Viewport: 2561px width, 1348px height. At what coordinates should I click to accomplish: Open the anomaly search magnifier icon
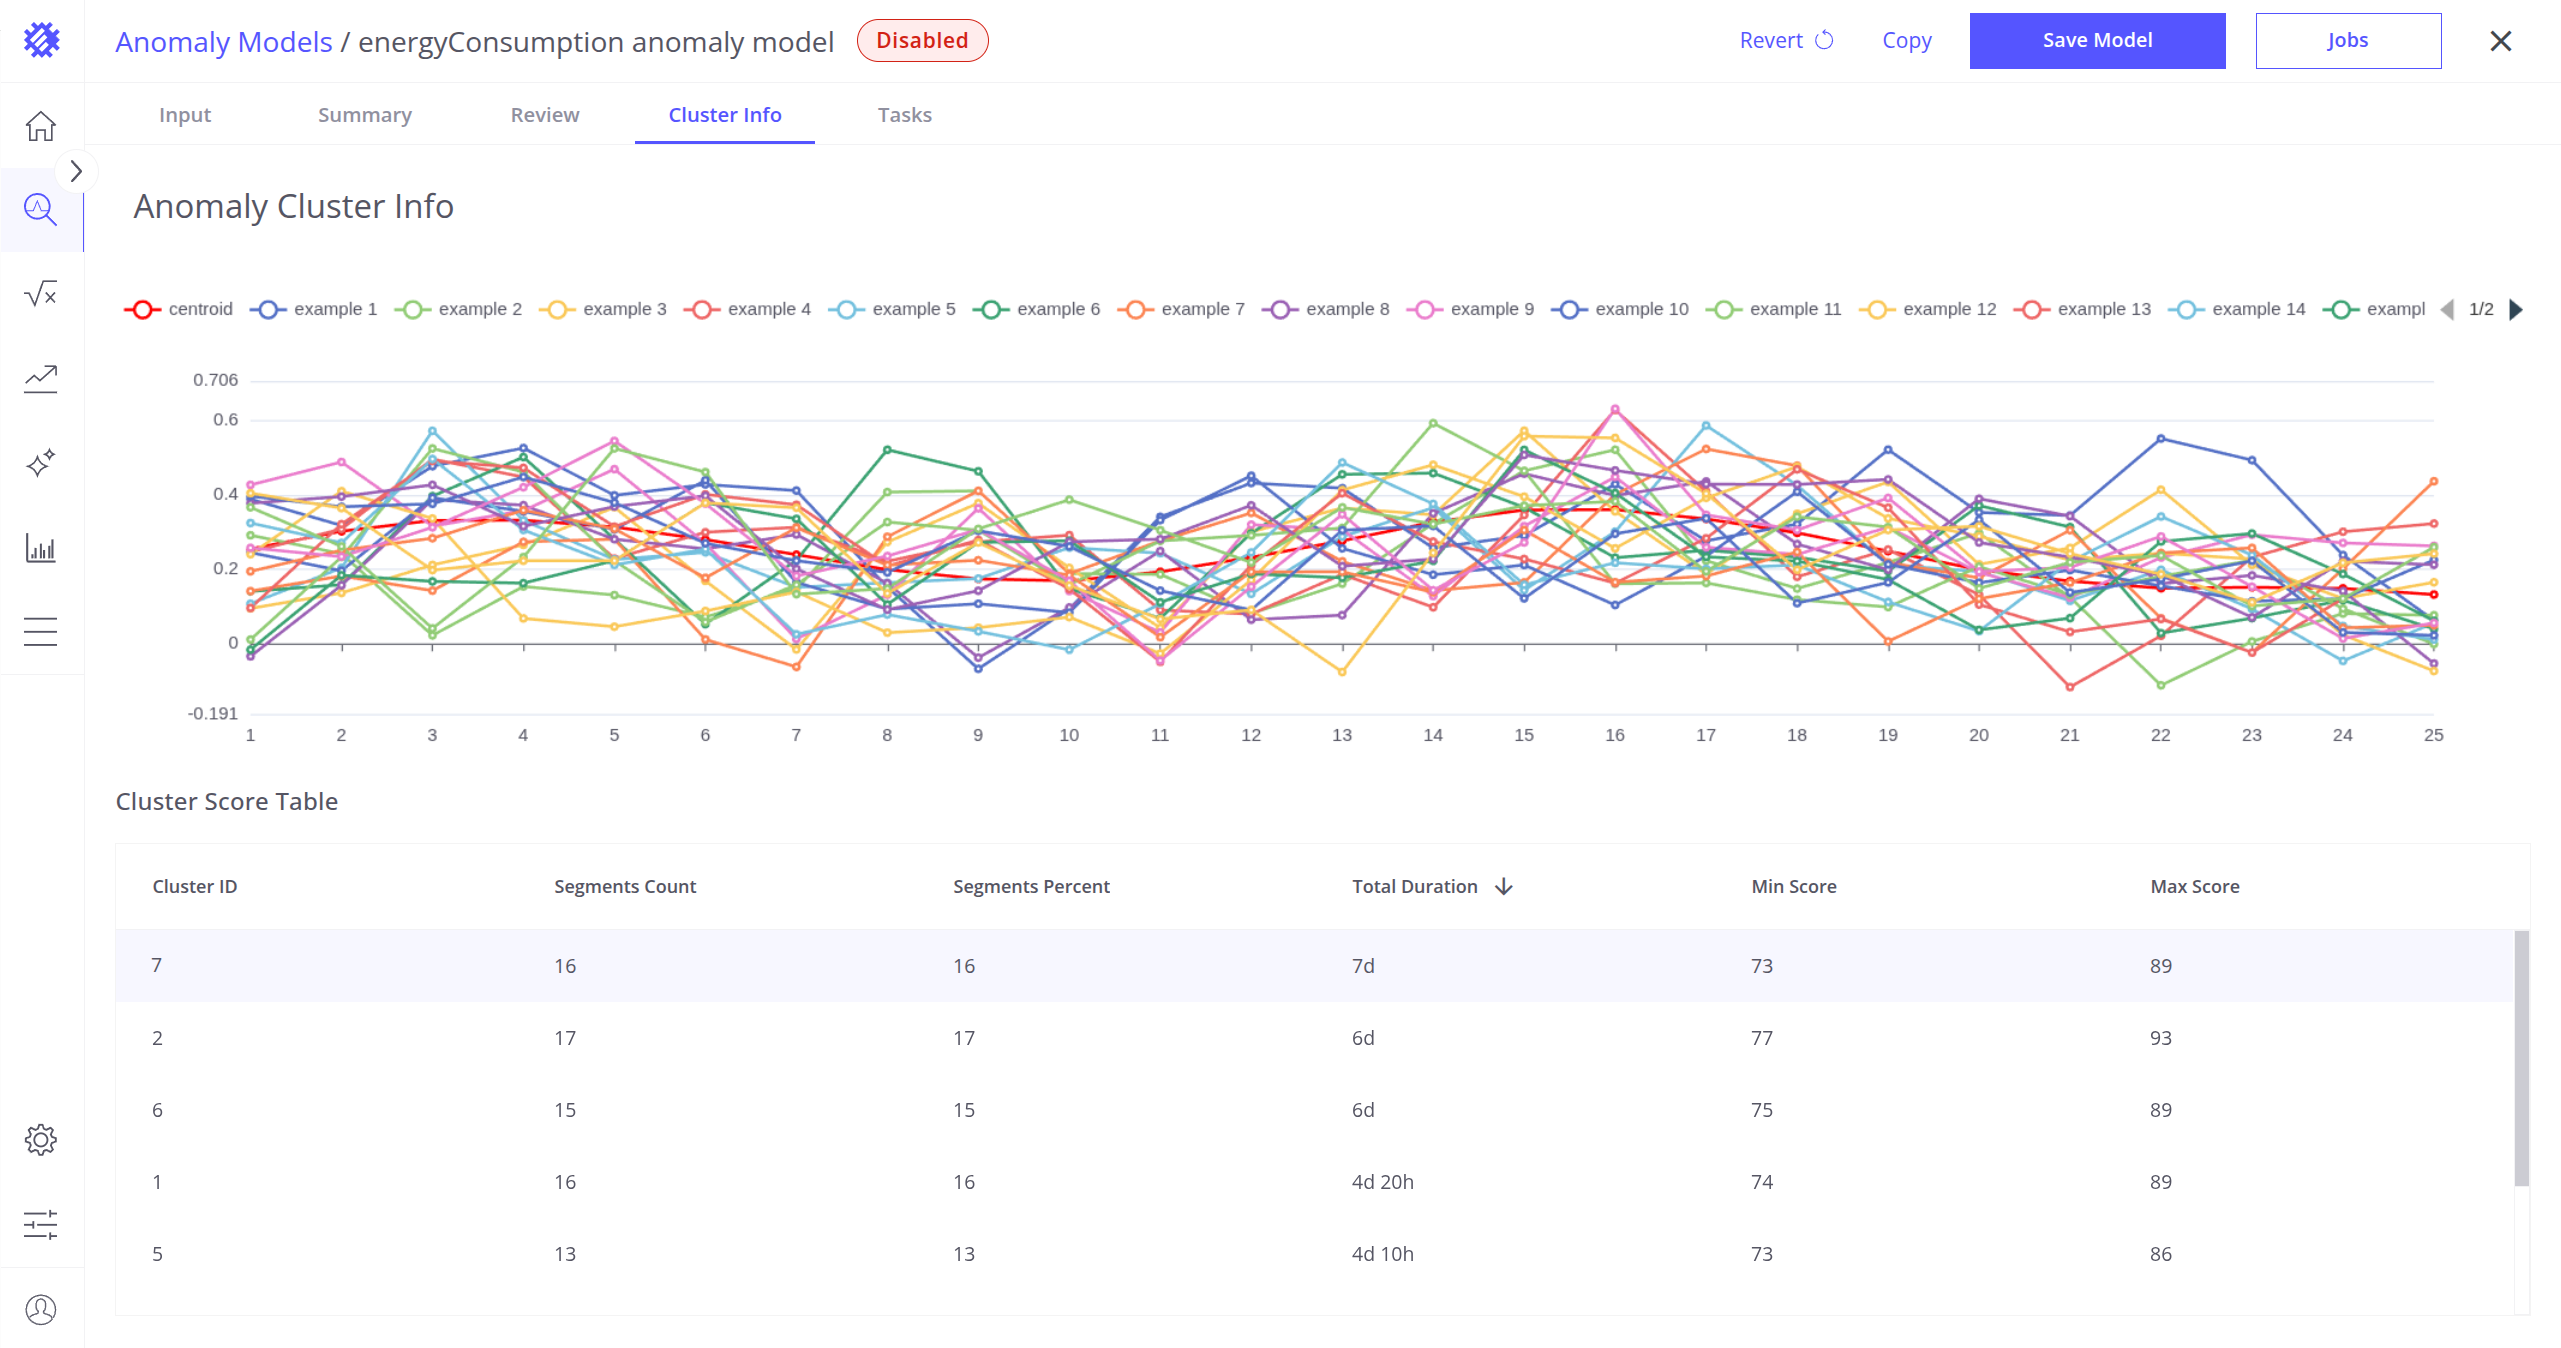tap(41, 210)
